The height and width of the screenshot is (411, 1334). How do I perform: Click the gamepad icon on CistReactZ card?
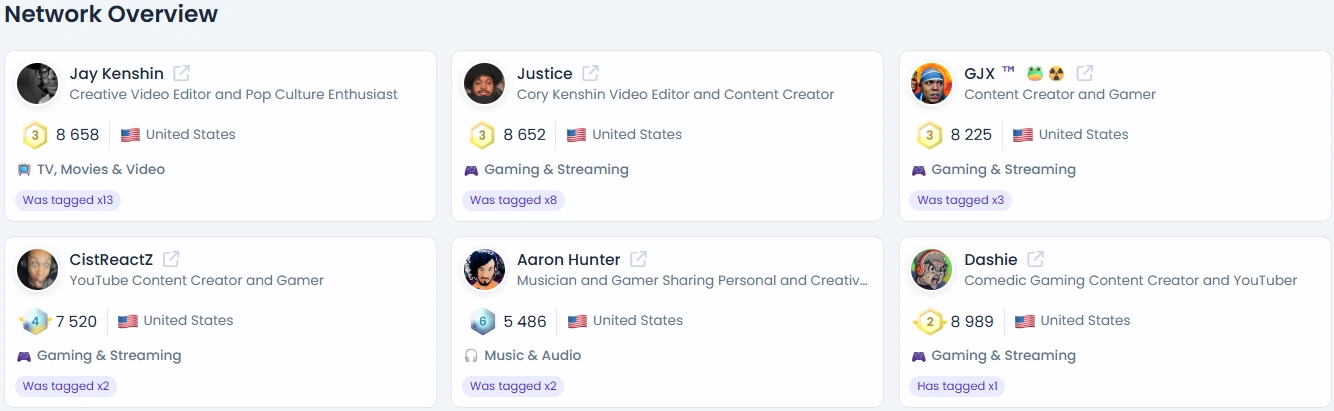click(24, 356)
